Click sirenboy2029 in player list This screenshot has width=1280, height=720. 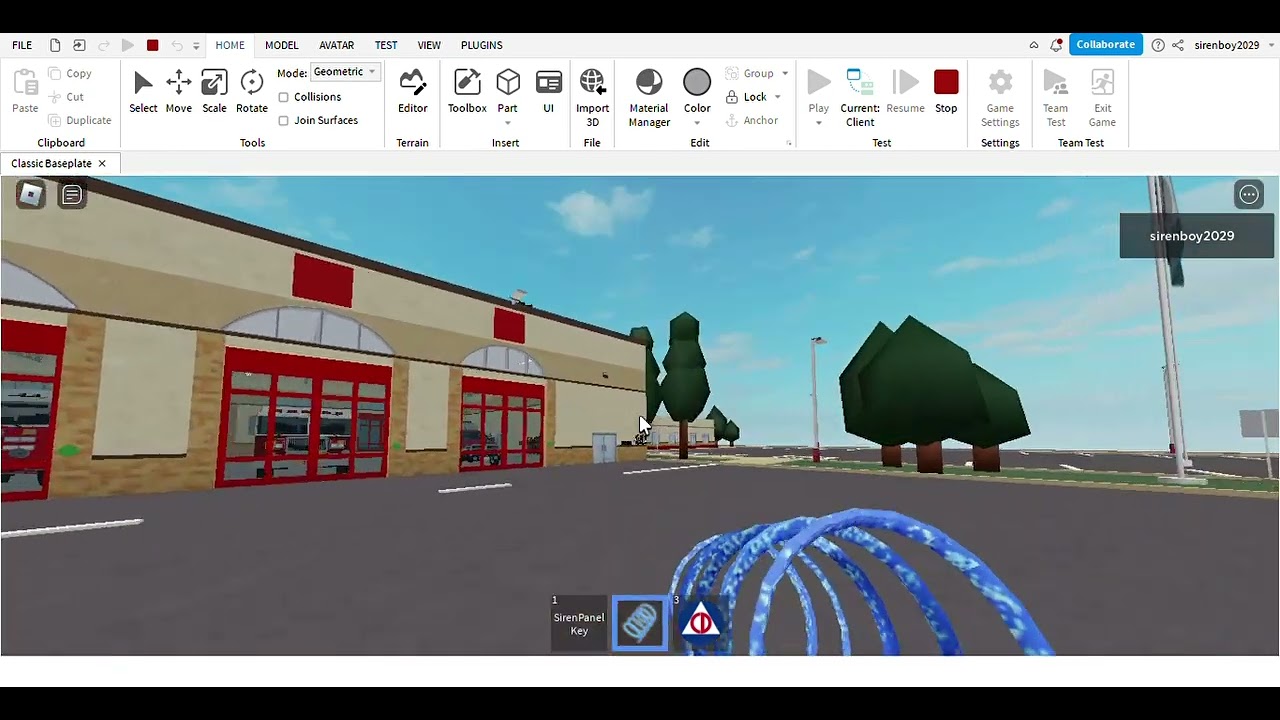pos(1197,236)
